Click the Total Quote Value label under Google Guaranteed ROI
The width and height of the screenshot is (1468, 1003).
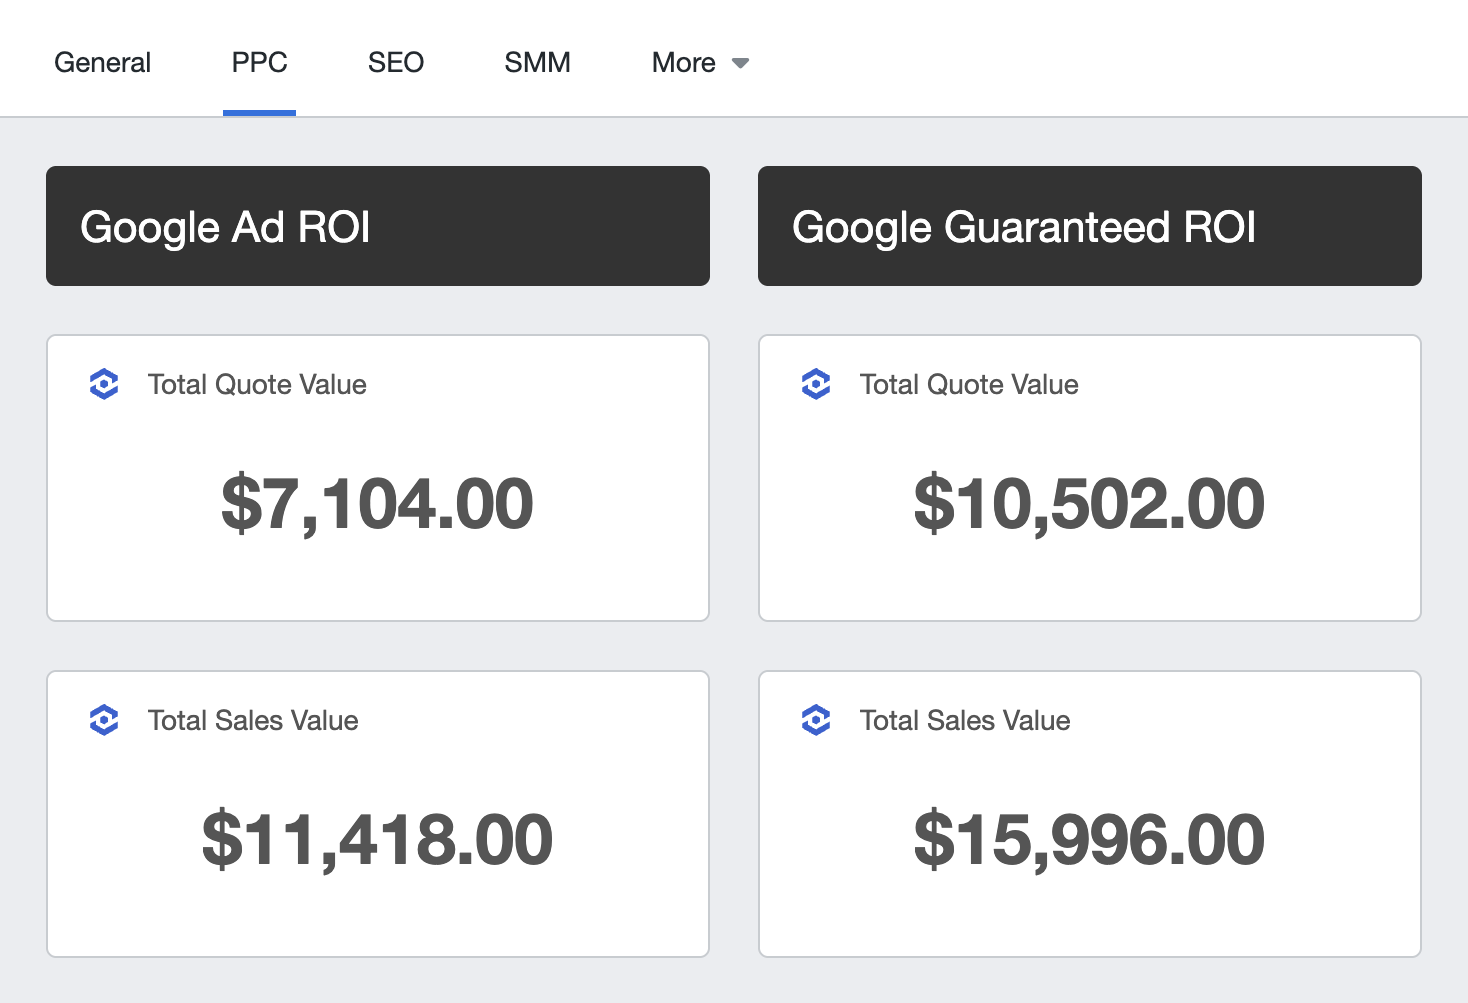(969, 385)
